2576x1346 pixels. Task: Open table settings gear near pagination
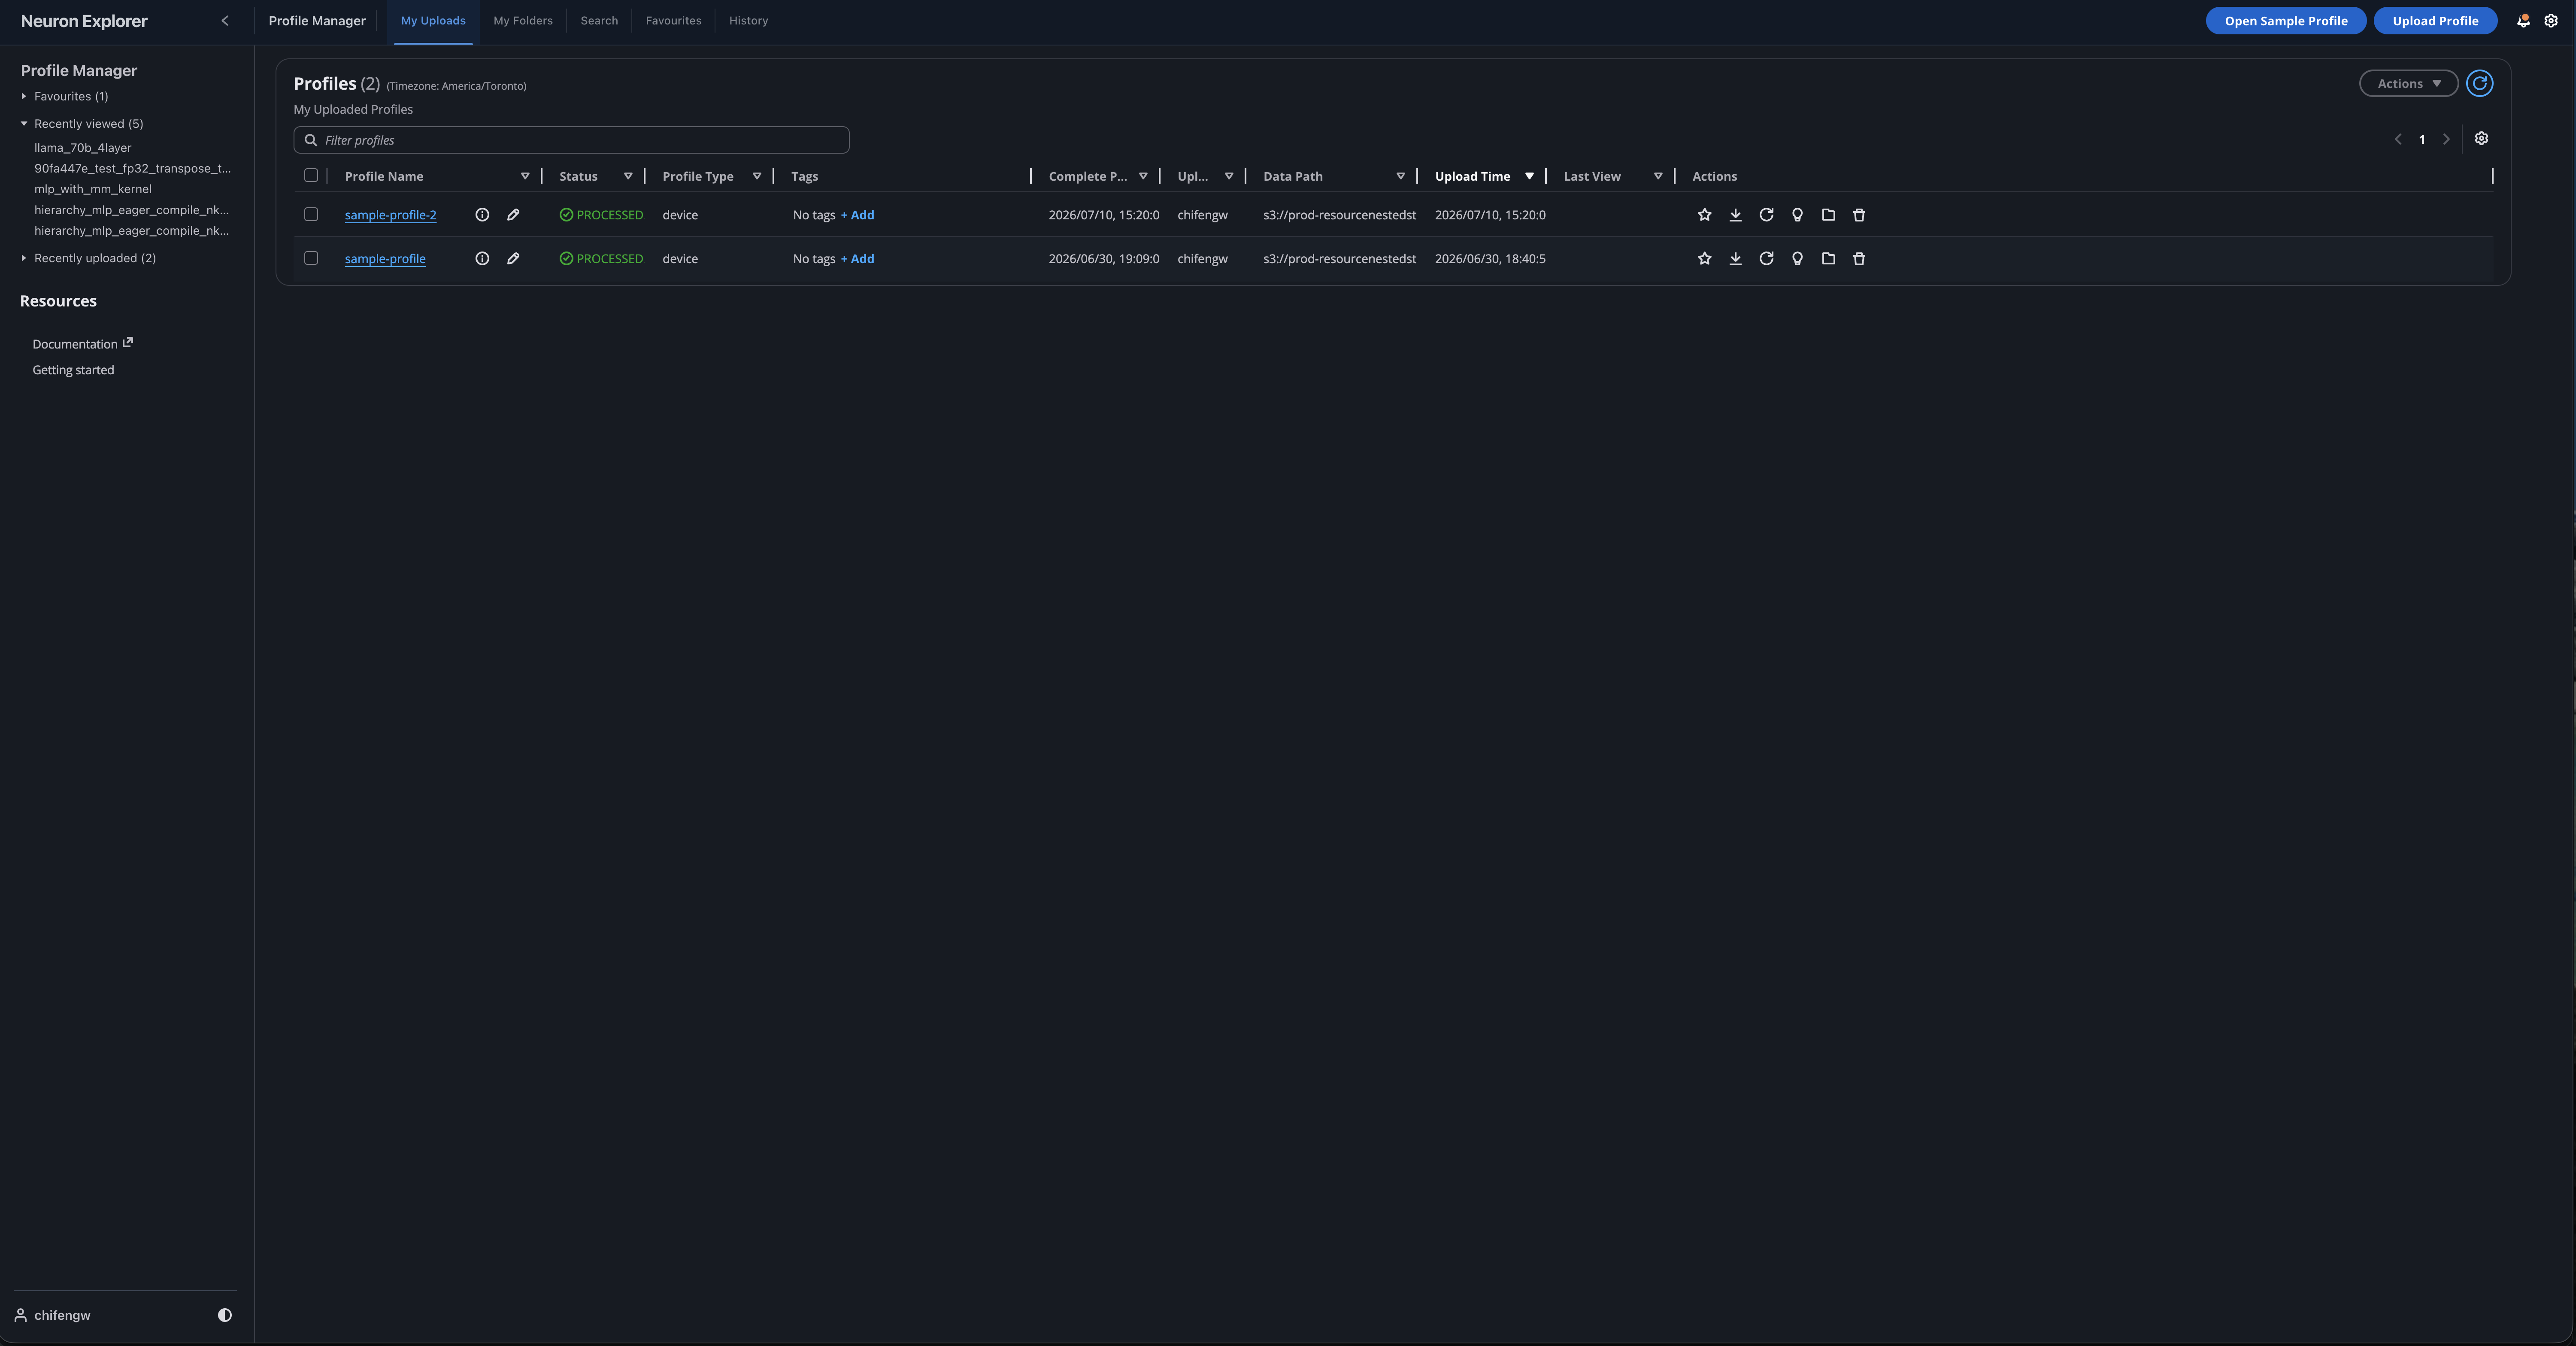2481,139
